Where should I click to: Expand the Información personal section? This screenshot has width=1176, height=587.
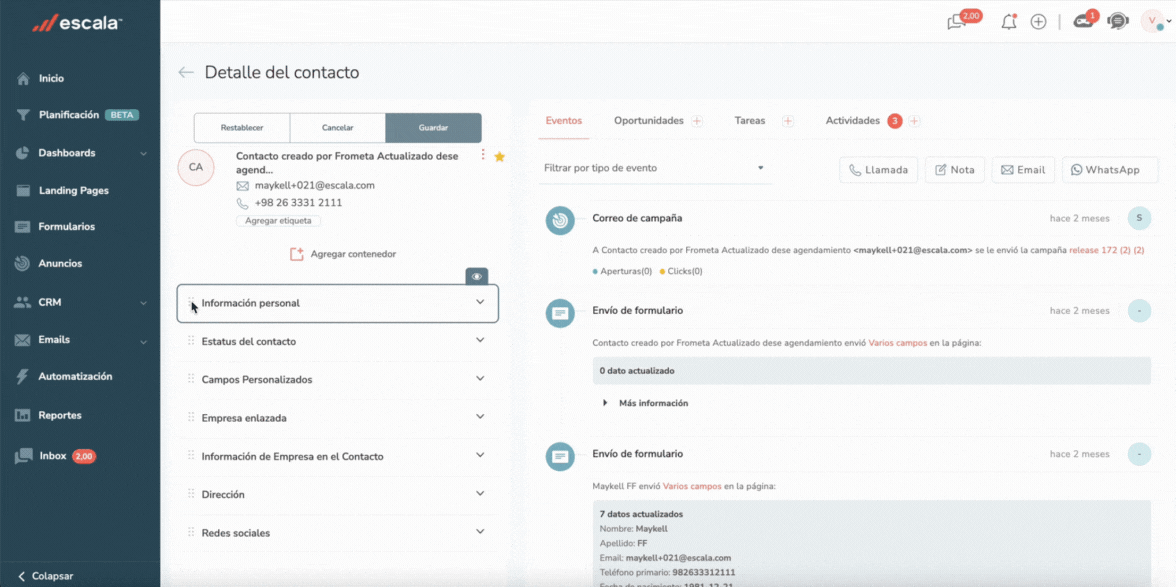(x=480, y=302)
